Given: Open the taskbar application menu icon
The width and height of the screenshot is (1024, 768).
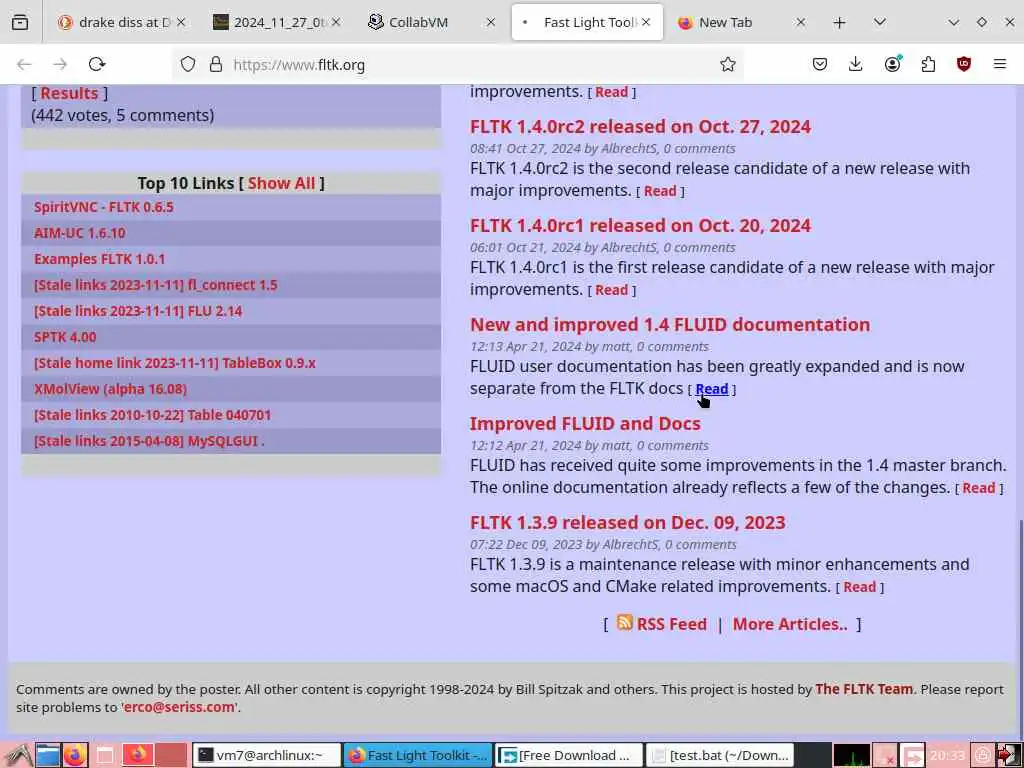Looking at the screenshot, I should click(17, 756).
